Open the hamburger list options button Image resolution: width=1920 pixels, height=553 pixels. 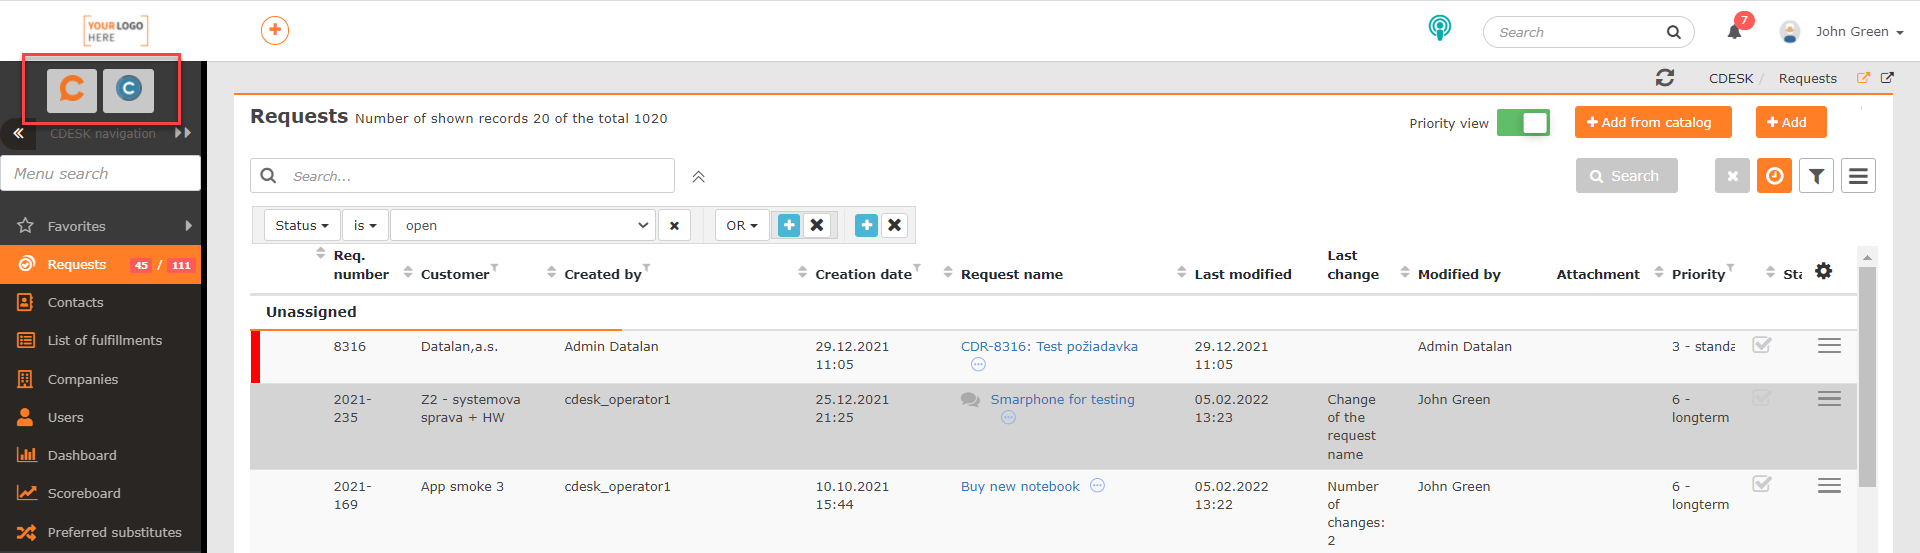[x=1859, y=176]
